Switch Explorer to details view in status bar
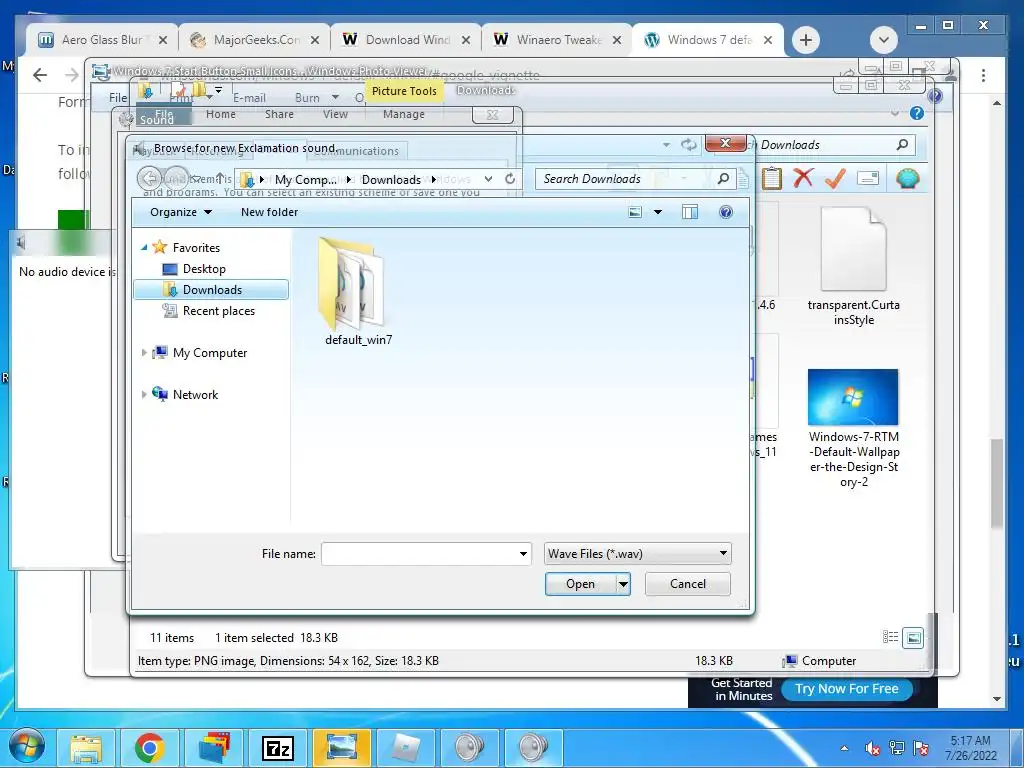 click(890, 637)
